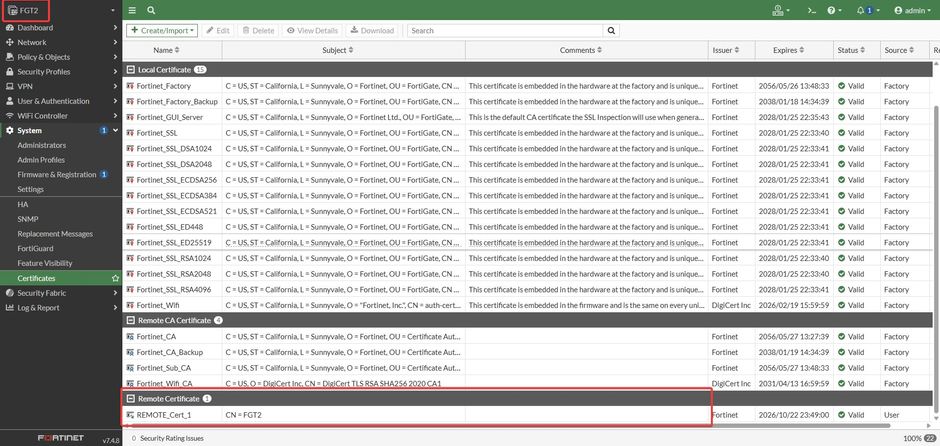Click the Download button

[x=372, y=31]
